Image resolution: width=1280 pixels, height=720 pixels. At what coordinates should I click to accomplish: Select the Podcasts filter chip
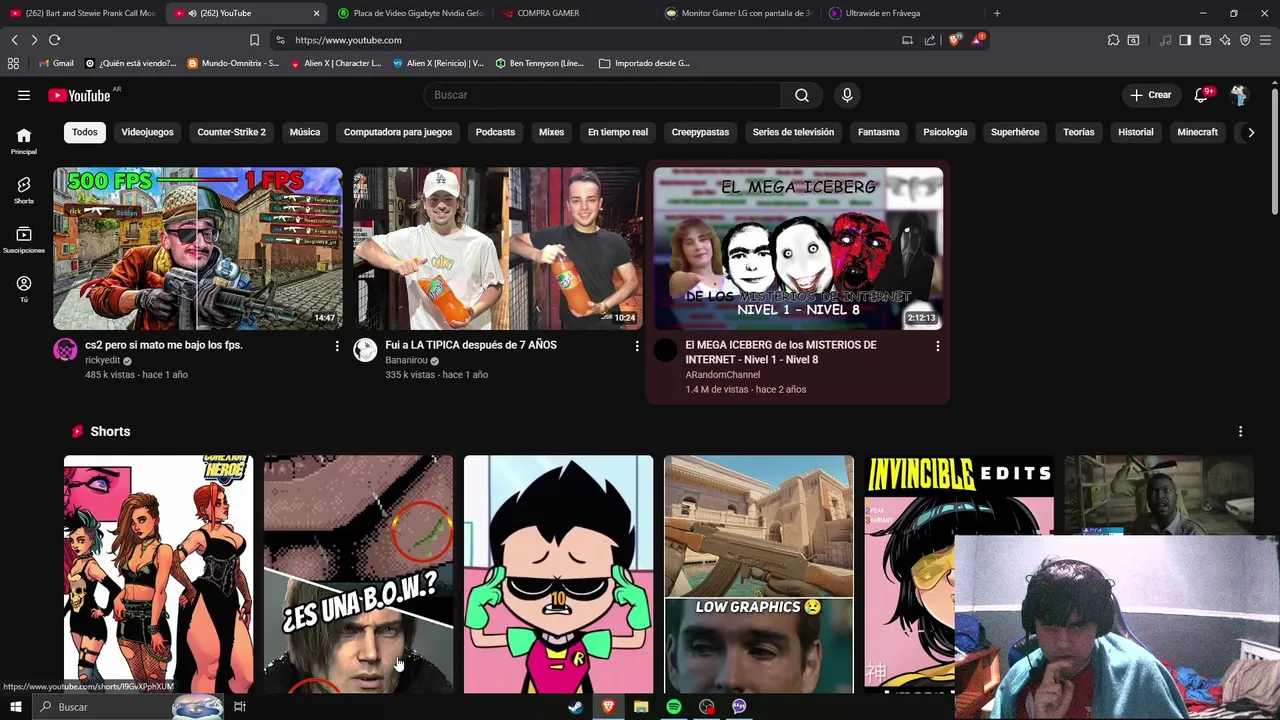(x=495, y=132)
